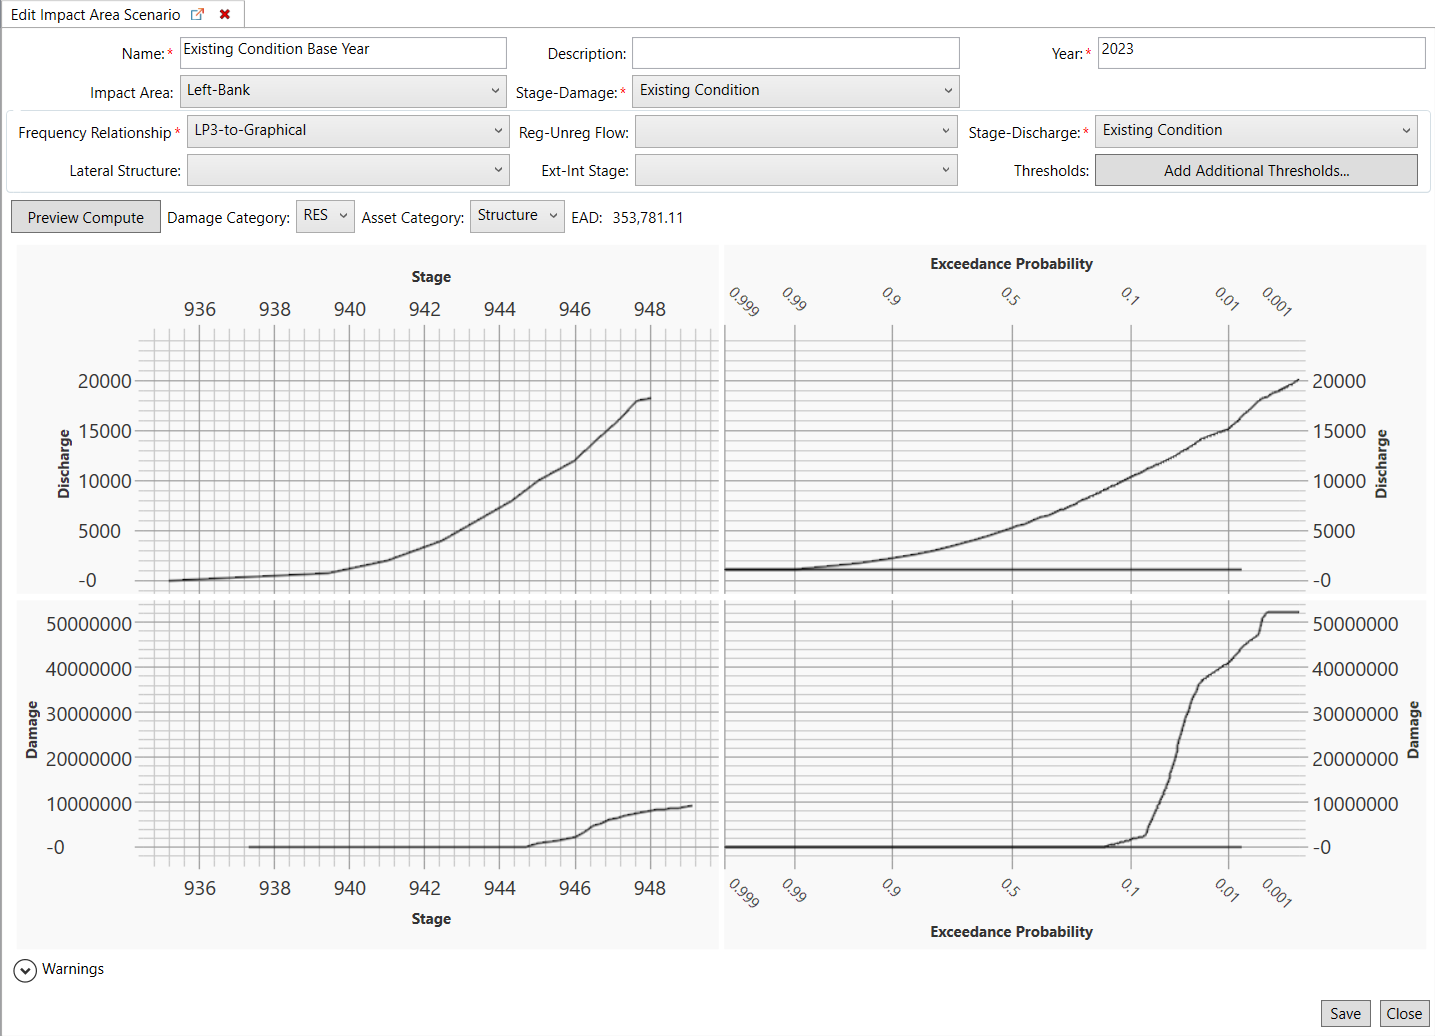
Task: Open the Impact Area dropdown
Action: click(x=343, y=91)
